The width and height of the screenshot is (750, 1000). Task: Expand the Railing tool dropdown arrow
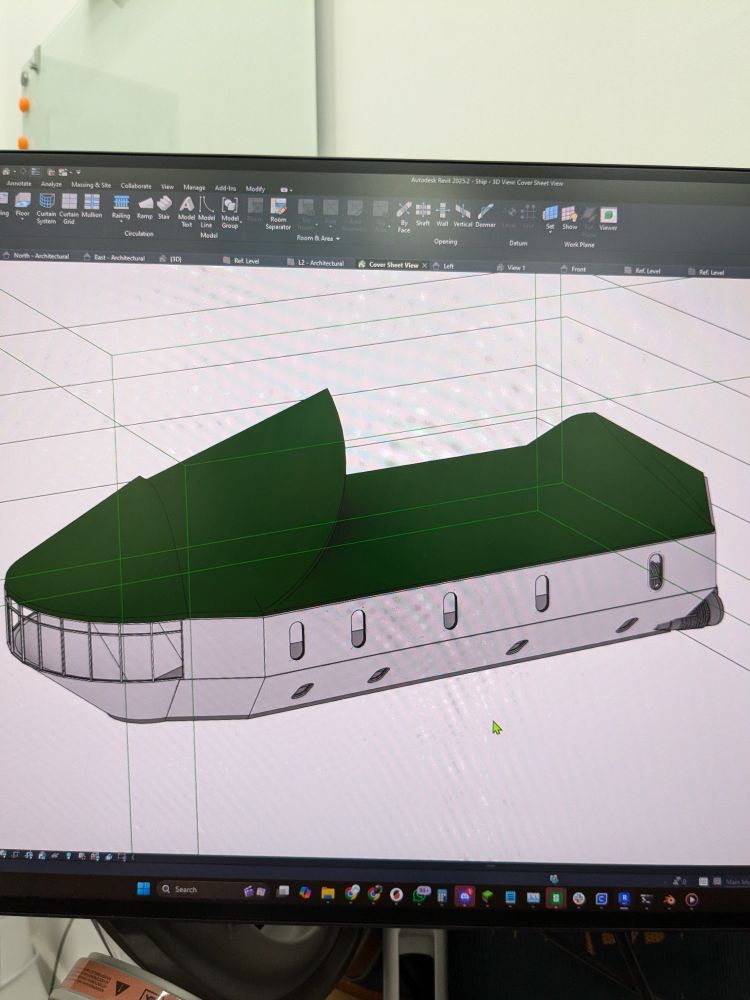coord(121,223)
